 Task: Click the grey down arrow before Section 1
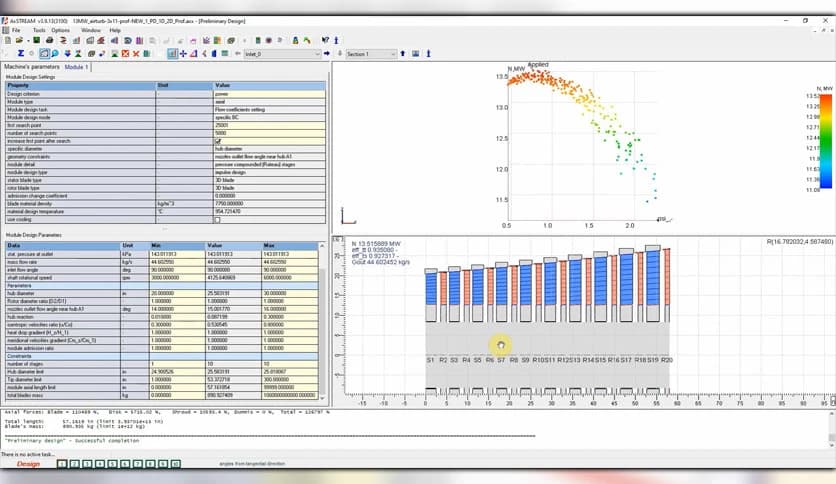[340, 54]
